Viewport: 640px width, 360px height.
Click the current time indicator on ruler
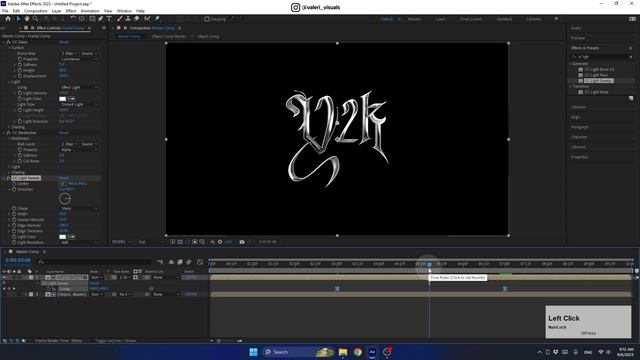point(429,264)
